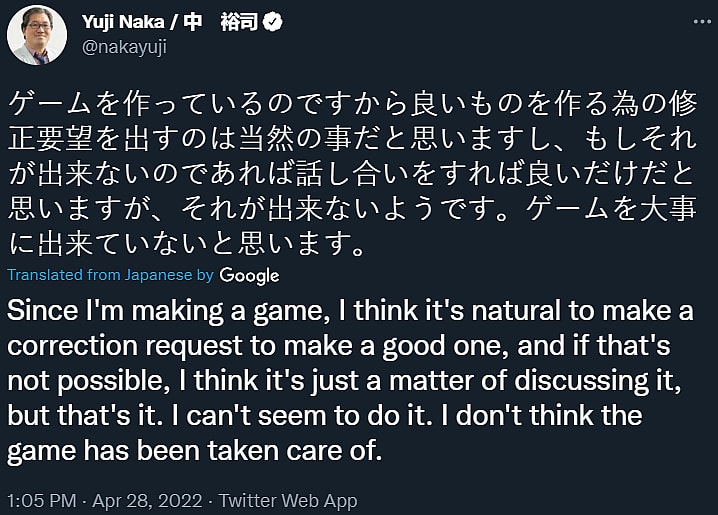
Task: Click the Apr 28, 2022 date
Action: (x=149, y=499)
